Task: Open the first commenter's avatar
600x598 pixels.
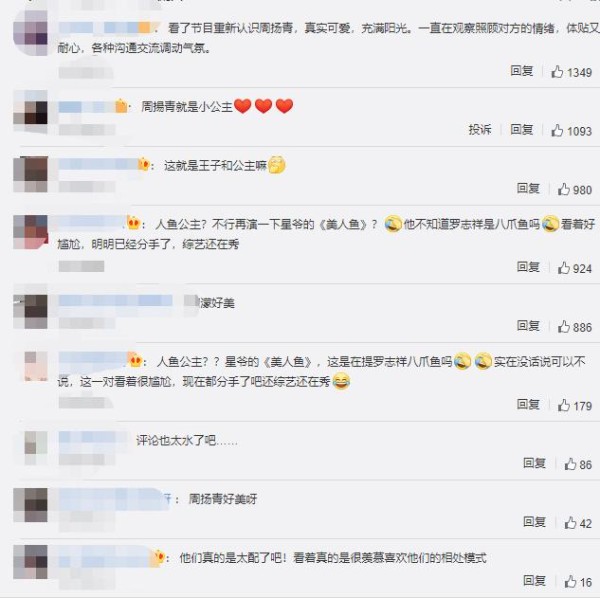Action: coord(31,33)
